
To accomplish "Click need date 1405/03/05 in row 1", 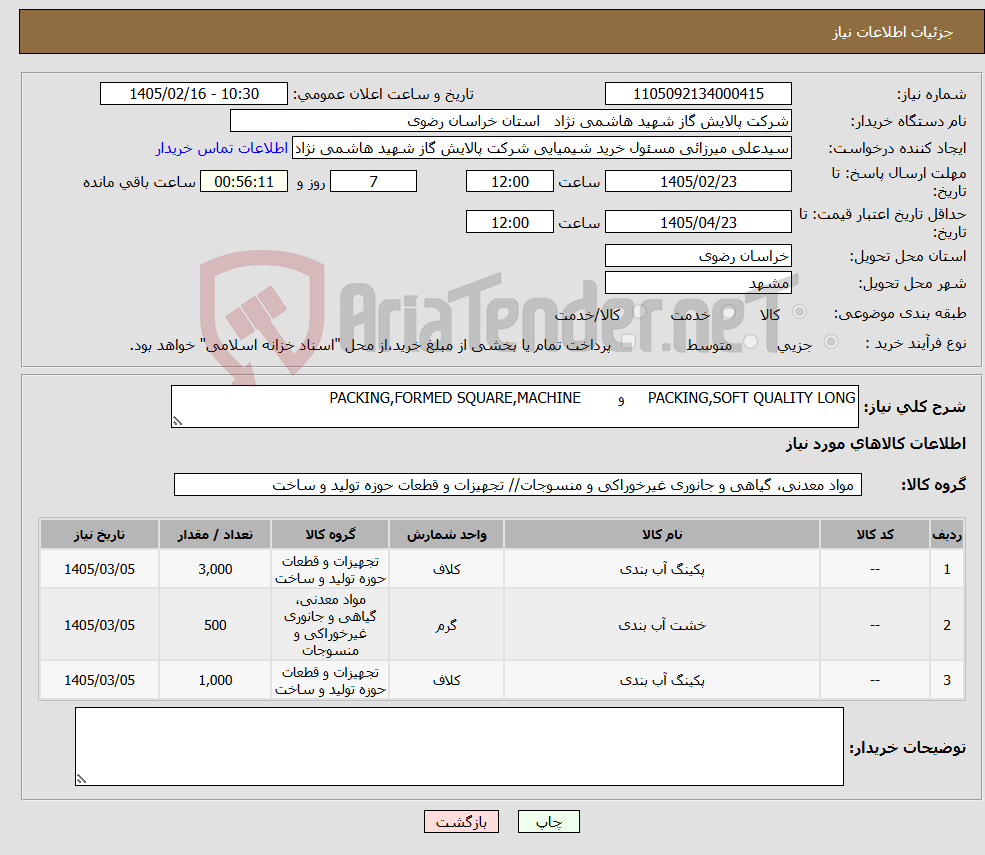I will tap(99, 569).
